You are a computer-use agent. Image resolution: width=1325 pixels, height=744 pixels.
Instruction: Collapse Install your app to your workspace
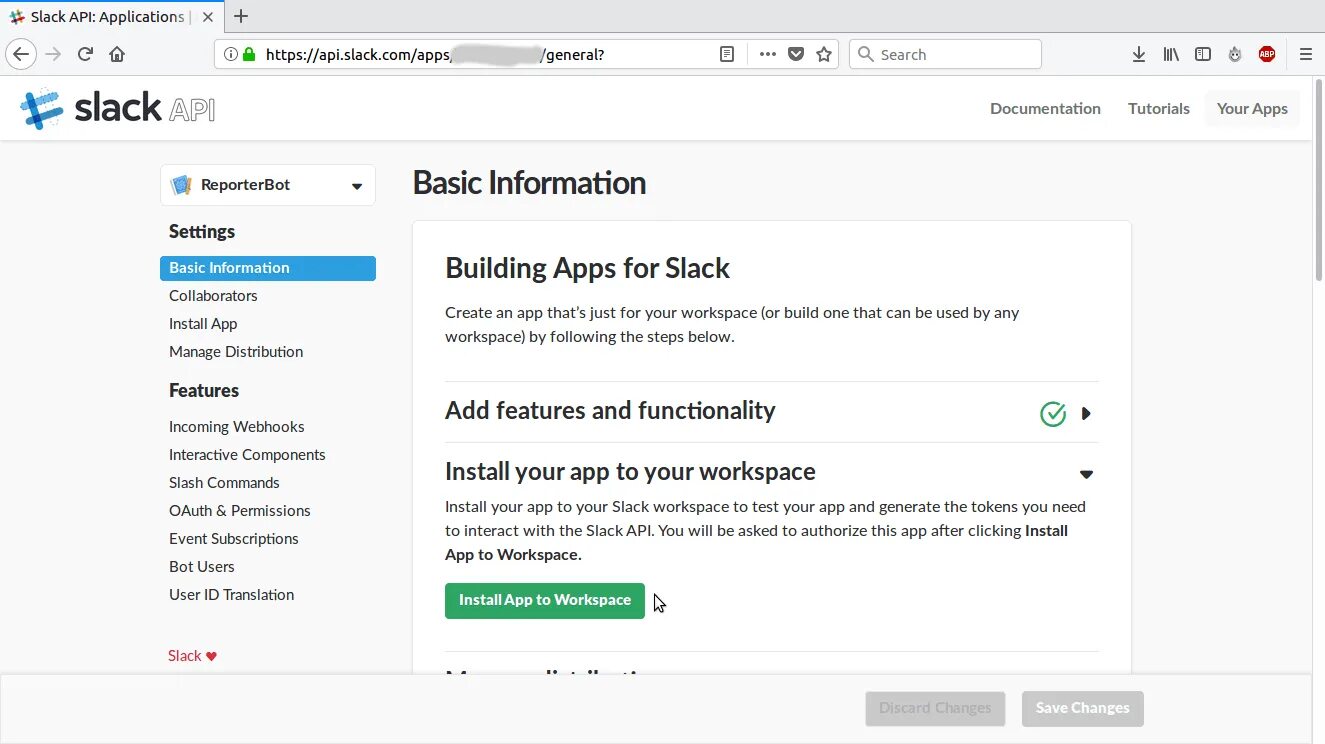[1086, 474]
